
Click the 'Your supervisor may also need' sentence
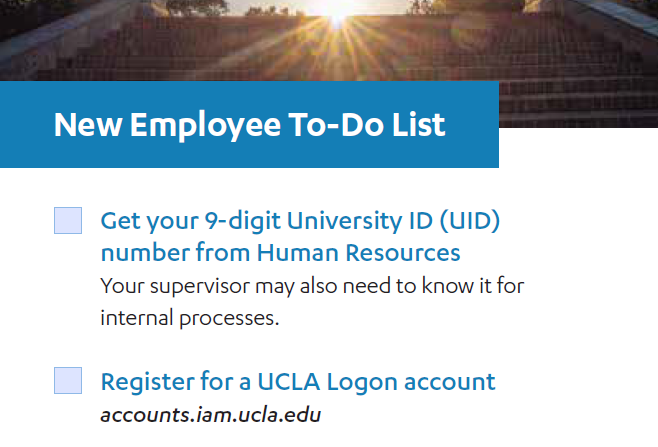click(312, 286)
